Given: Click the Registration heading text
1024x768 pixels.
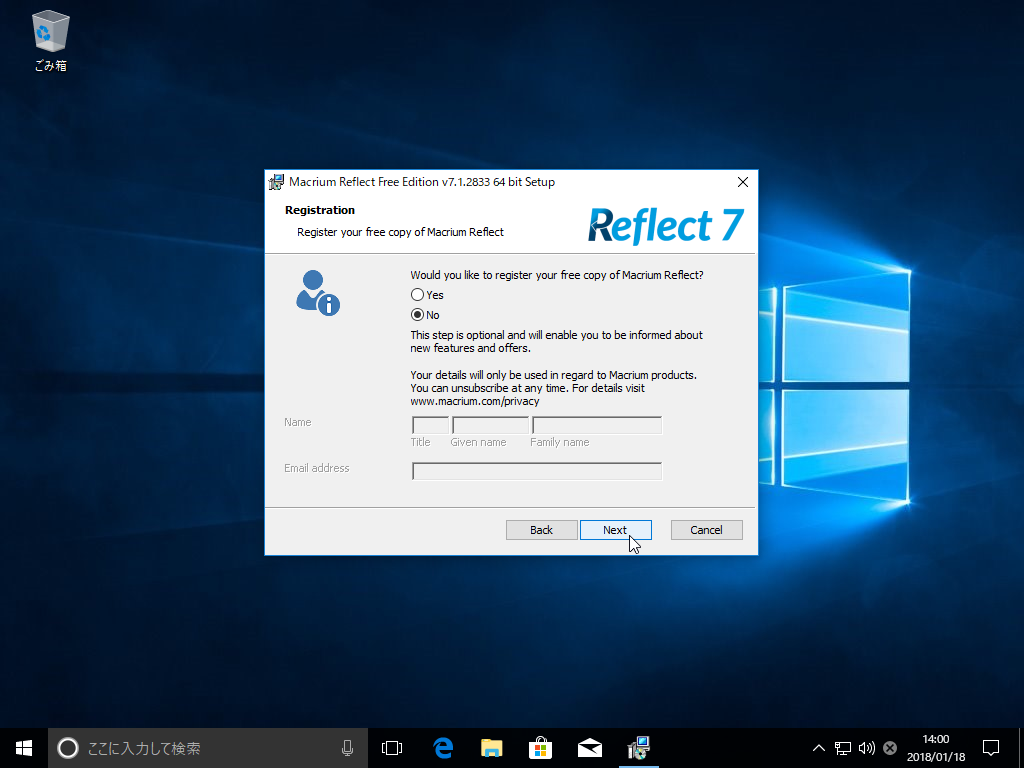Looking at the screenshot, I should pyautogui.click(x=320, y=210).
